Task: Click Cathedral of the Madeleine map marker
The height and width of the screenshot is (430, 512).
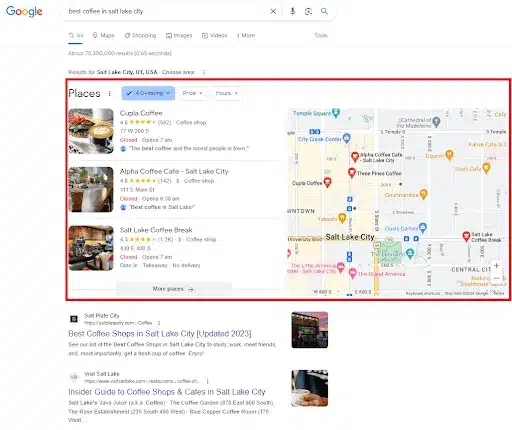Action: tap(436, 122)
